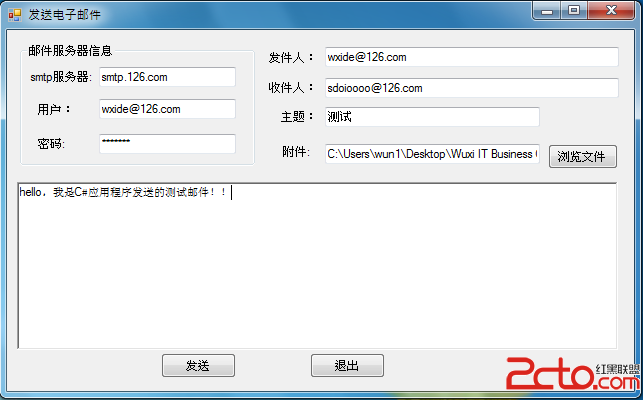Click the application icon in the title bar
Screen dimensions: 643x400
[15, 15]
